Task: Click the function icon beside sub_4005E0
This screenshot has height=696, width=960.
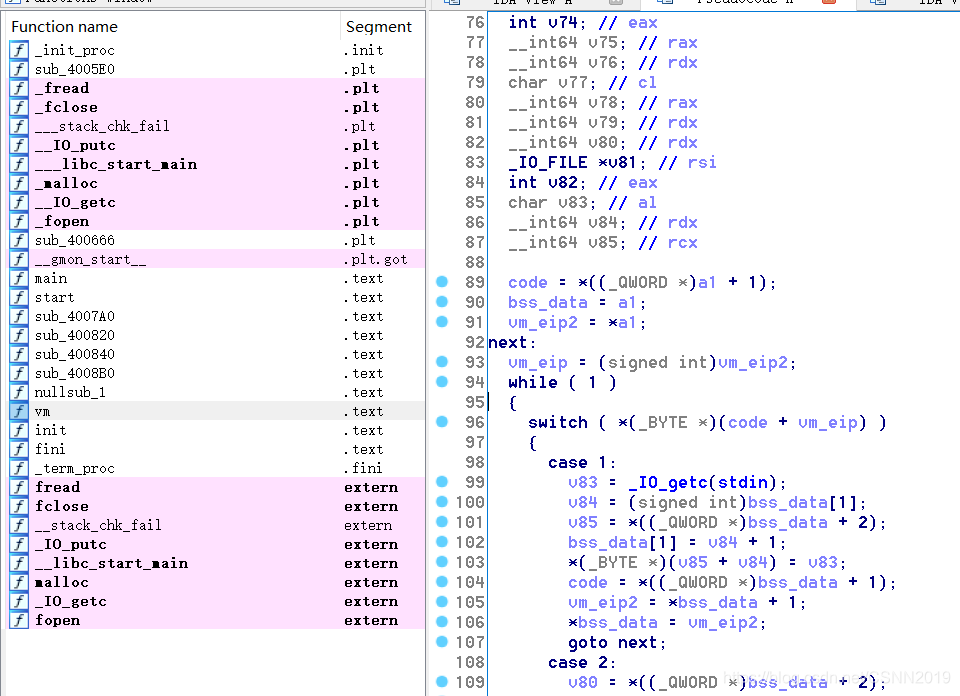Action: click(19, 69)
